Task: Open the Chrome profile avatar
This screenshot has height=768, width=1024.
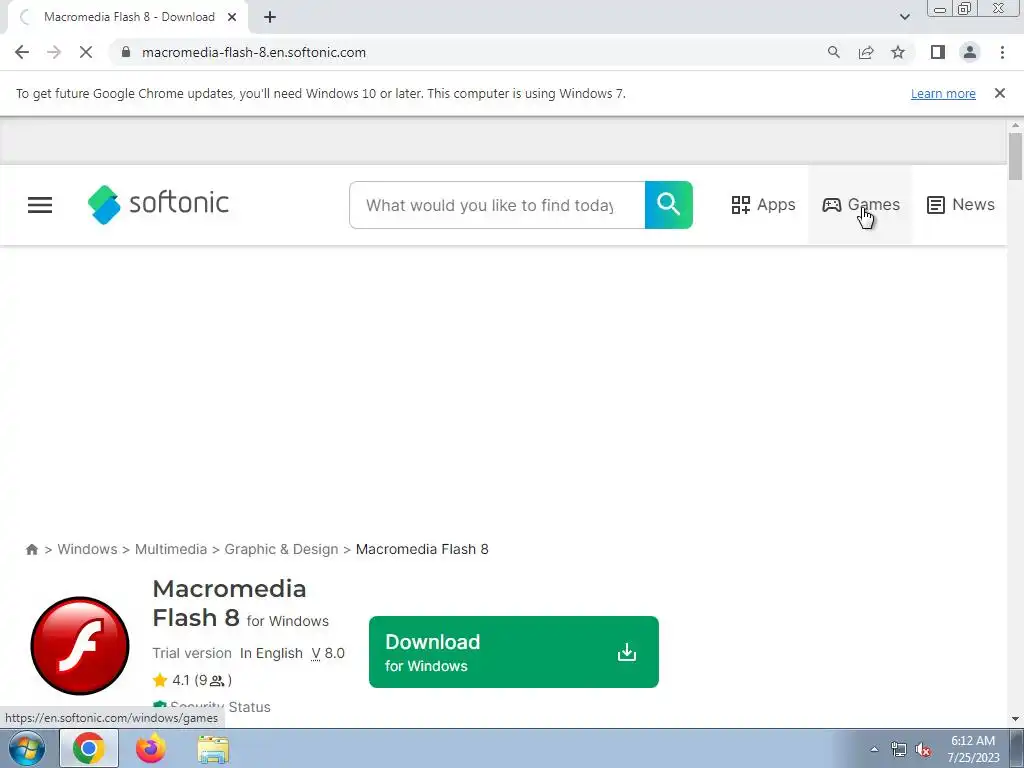Action: pos(970,52)
